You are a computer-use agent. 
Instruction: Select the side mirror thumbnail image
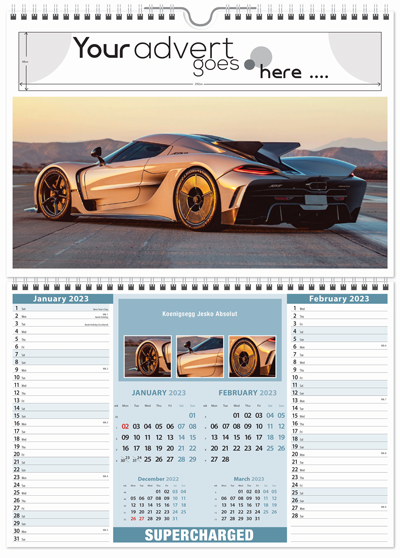(x=200, y=356)
